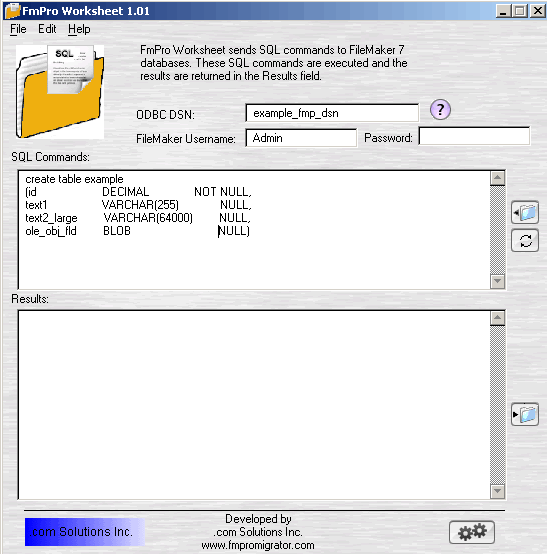Click inside the SQL Commands text area
This screenshot has height=554, width=547.
tap(254, 230)
